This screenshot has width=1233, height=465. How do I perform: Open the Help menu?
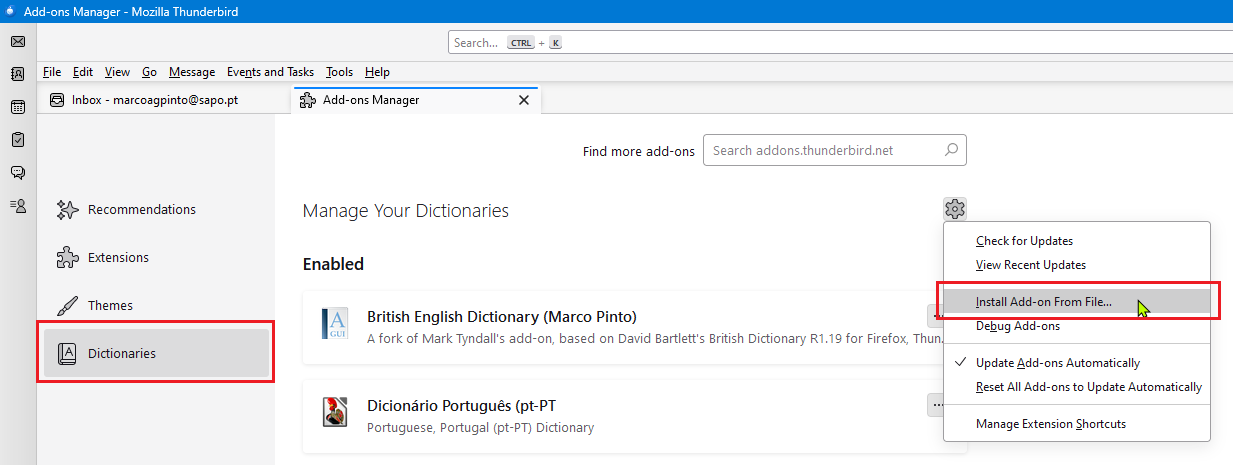point(377,72)
